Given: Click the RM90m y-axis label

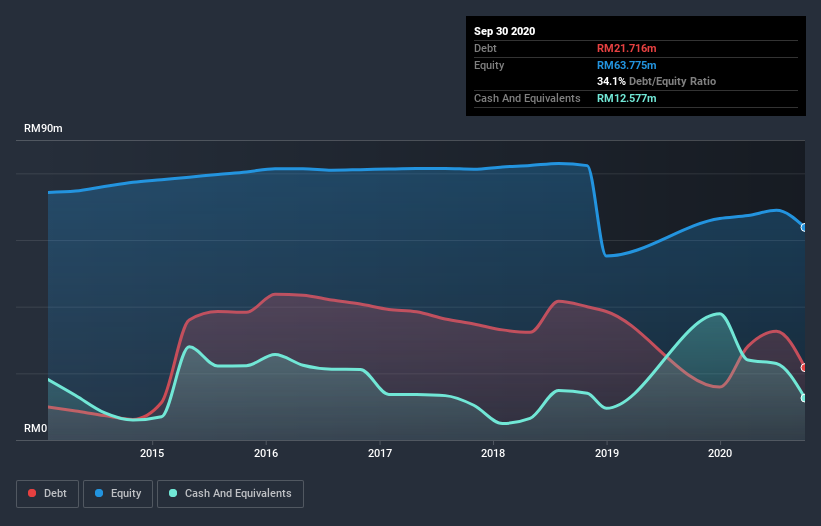Looking at the screenshot, I should pyautogui.click(x=43, y=128).
